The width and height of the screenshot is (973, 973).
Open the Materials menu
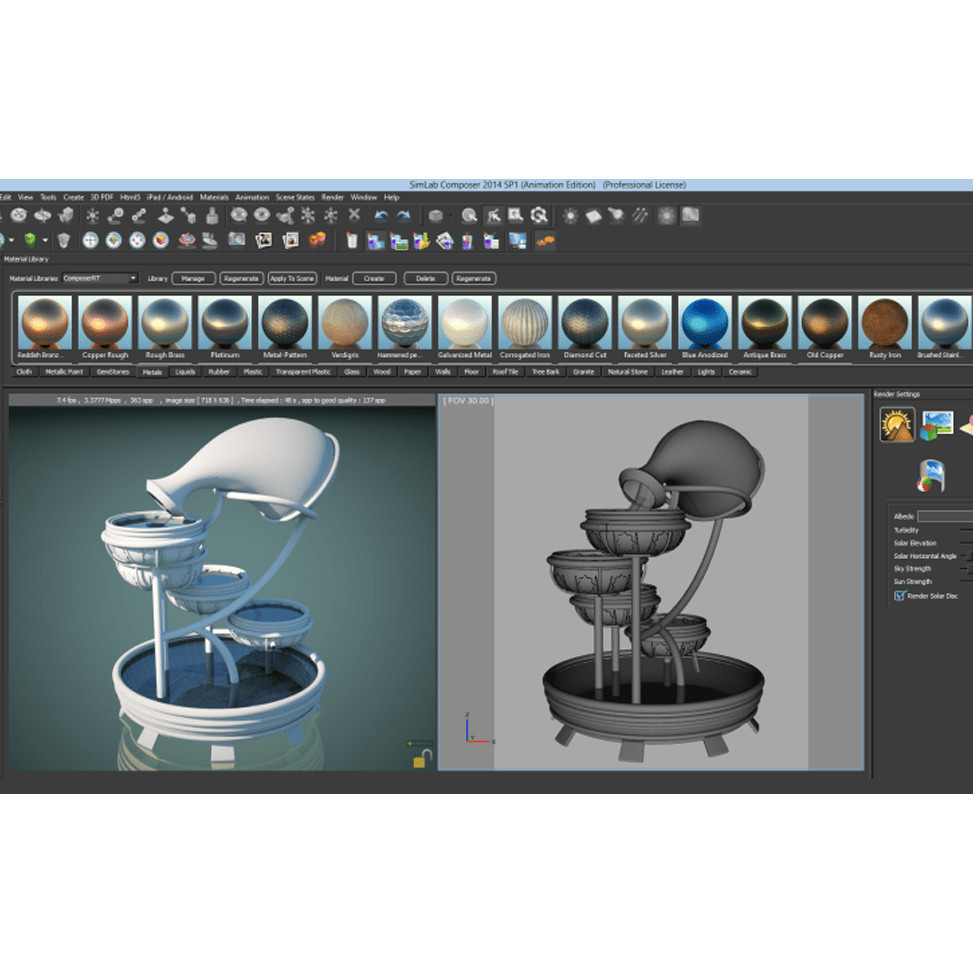click(214, 197)
